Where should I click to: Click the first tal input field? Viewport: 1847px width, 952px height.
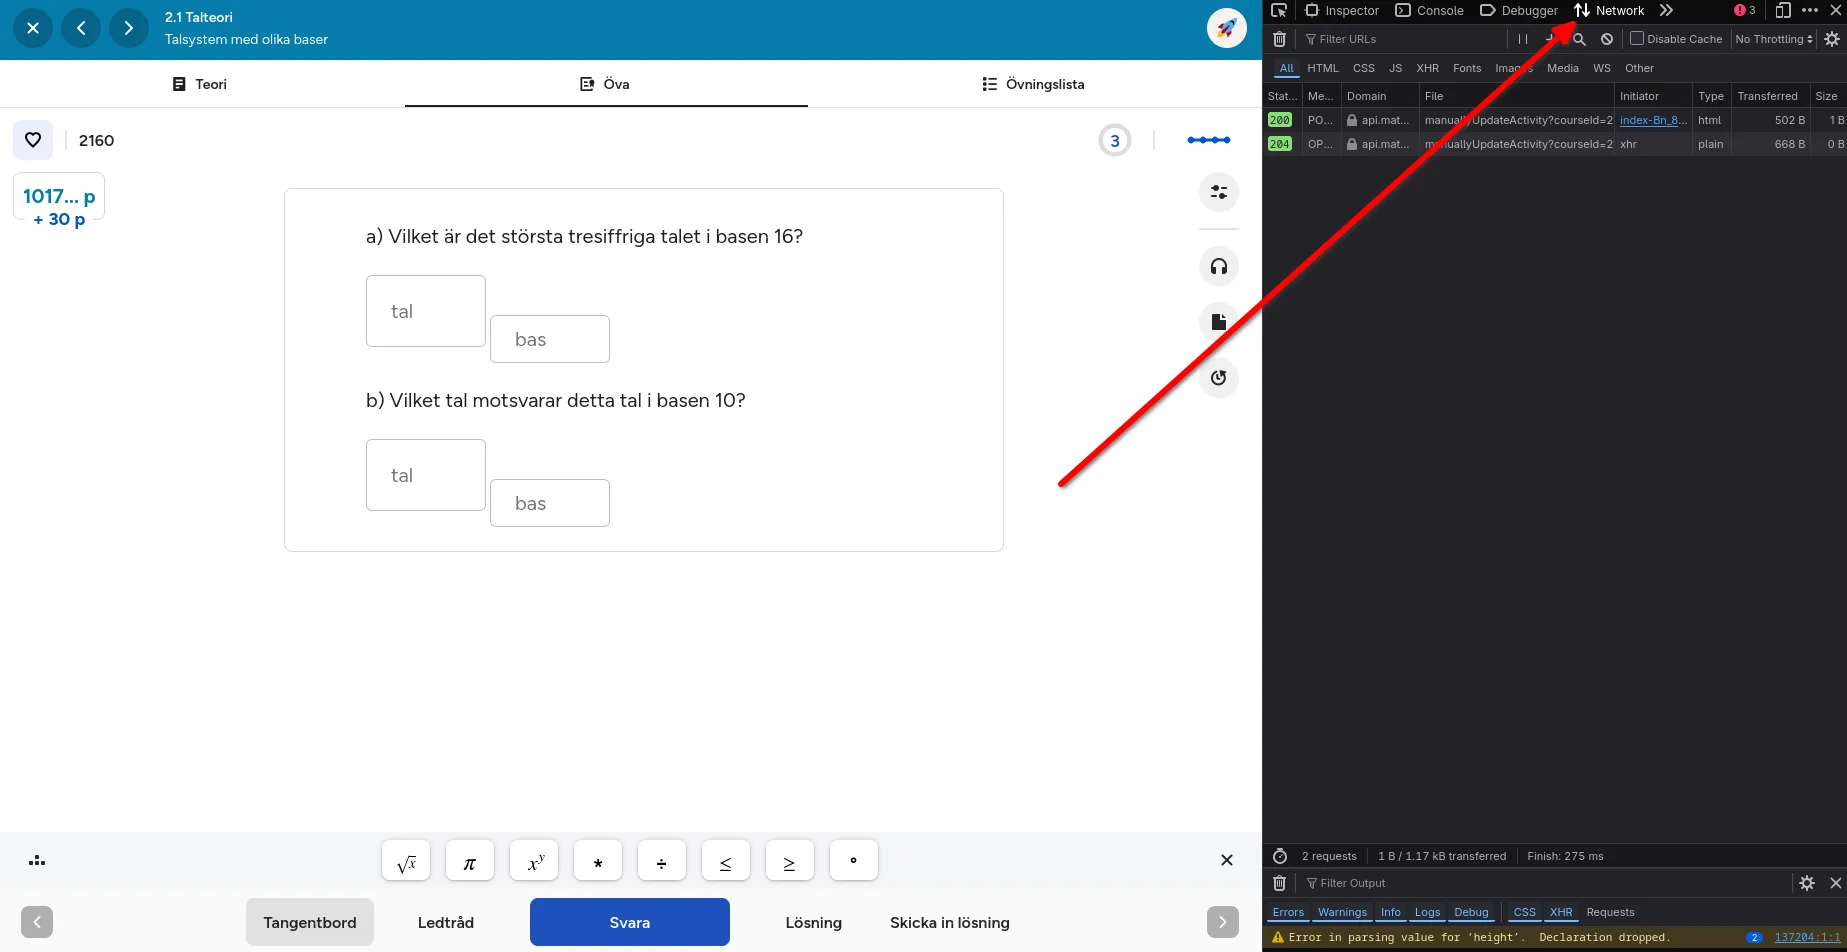pos(426,311)
